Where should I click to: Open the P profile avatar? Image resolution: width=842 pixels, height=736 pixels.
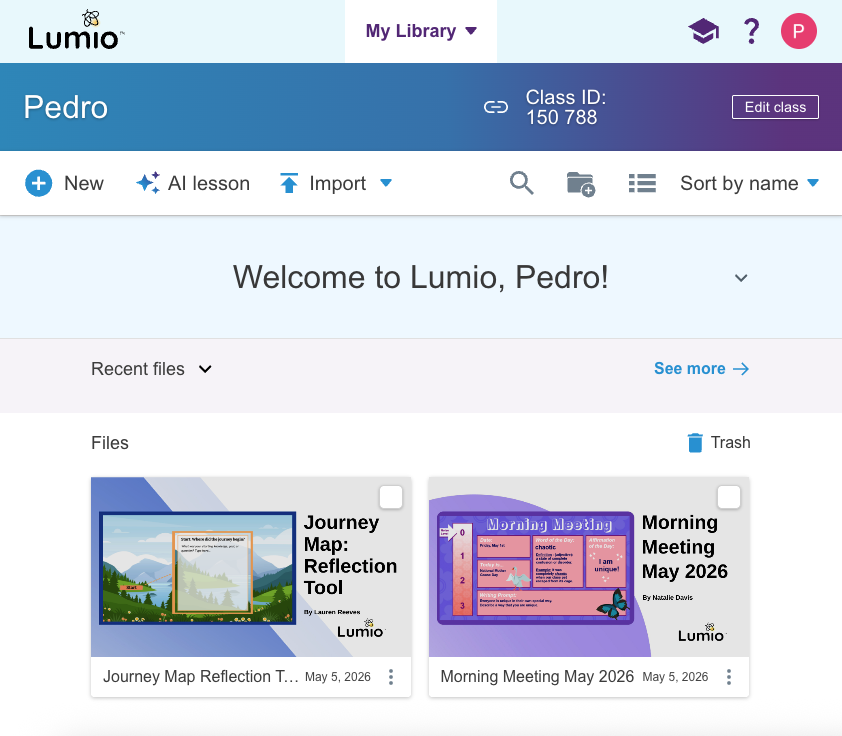point(799,31)
